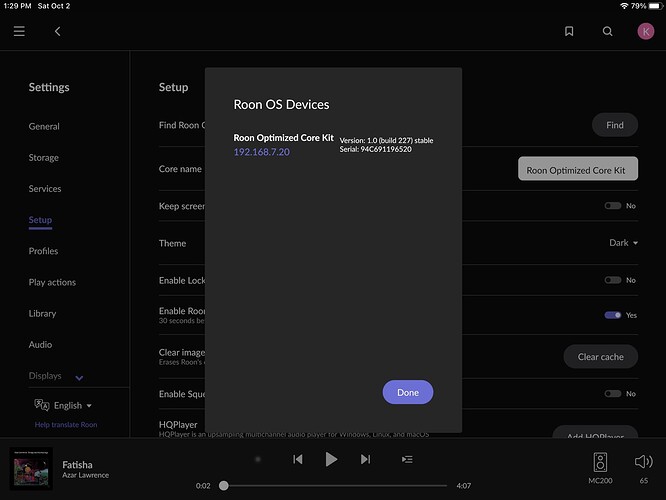
Task: Click the Version 1.0 build 227 text
Action: click(x=387, y=140)
